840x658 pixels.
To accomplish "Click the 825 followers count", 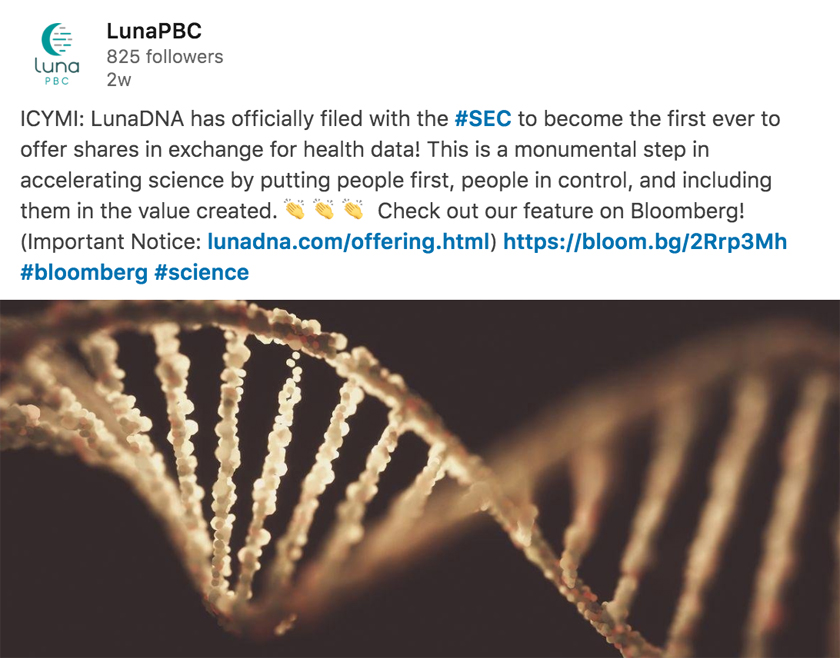I will (165, 57).
